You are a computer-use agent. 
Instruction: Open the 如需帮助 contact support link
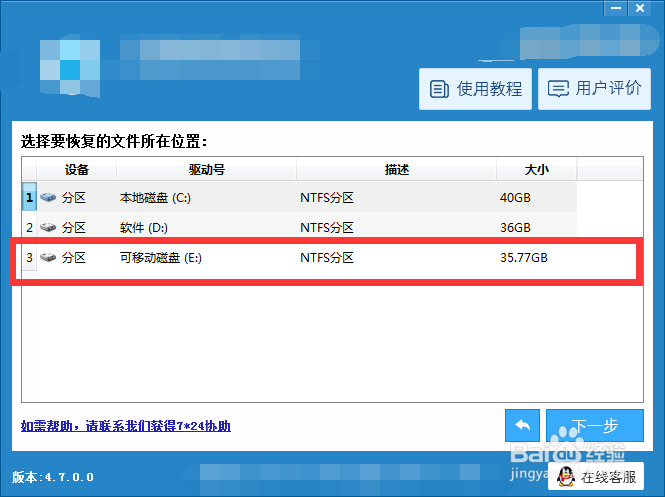pyautogui.click(x=126, y=426)
